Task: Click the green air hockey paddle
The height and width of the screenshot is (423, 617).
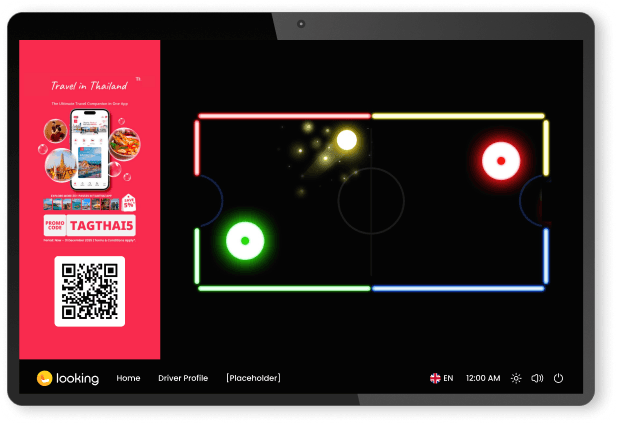Action: tap(244, 240)
